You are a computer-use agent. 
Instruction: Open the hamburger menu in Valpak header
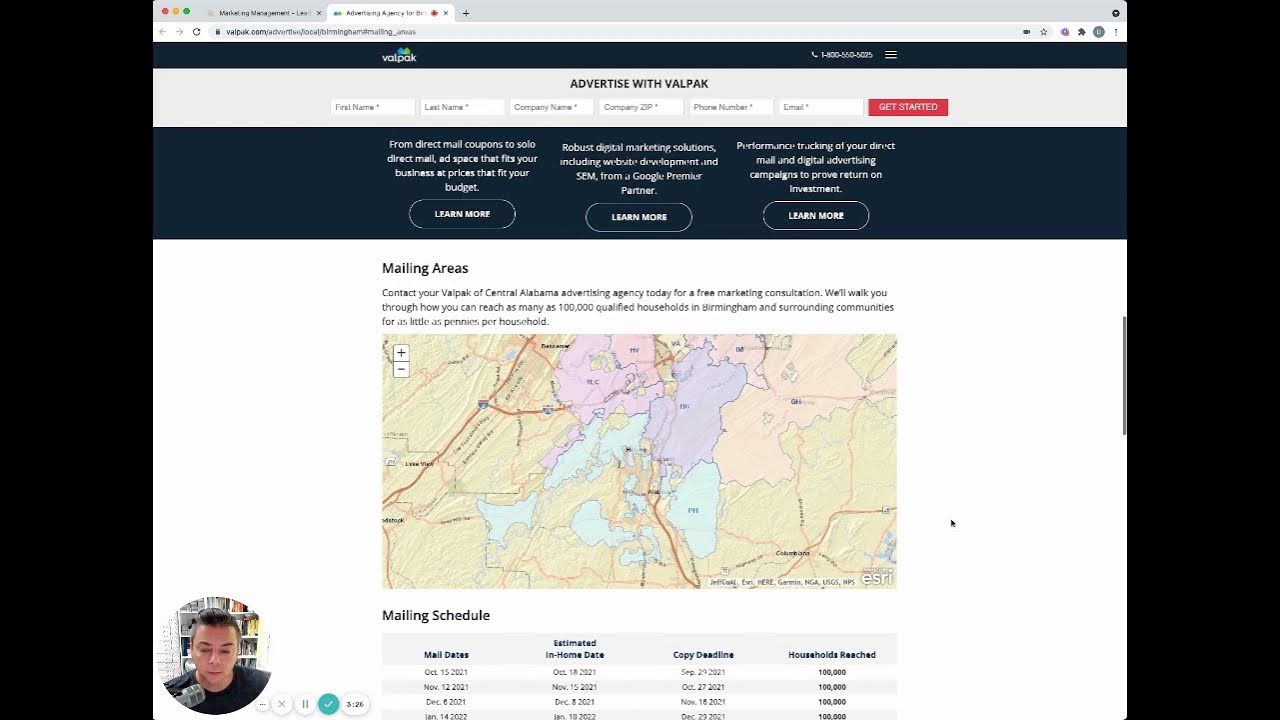891,55
